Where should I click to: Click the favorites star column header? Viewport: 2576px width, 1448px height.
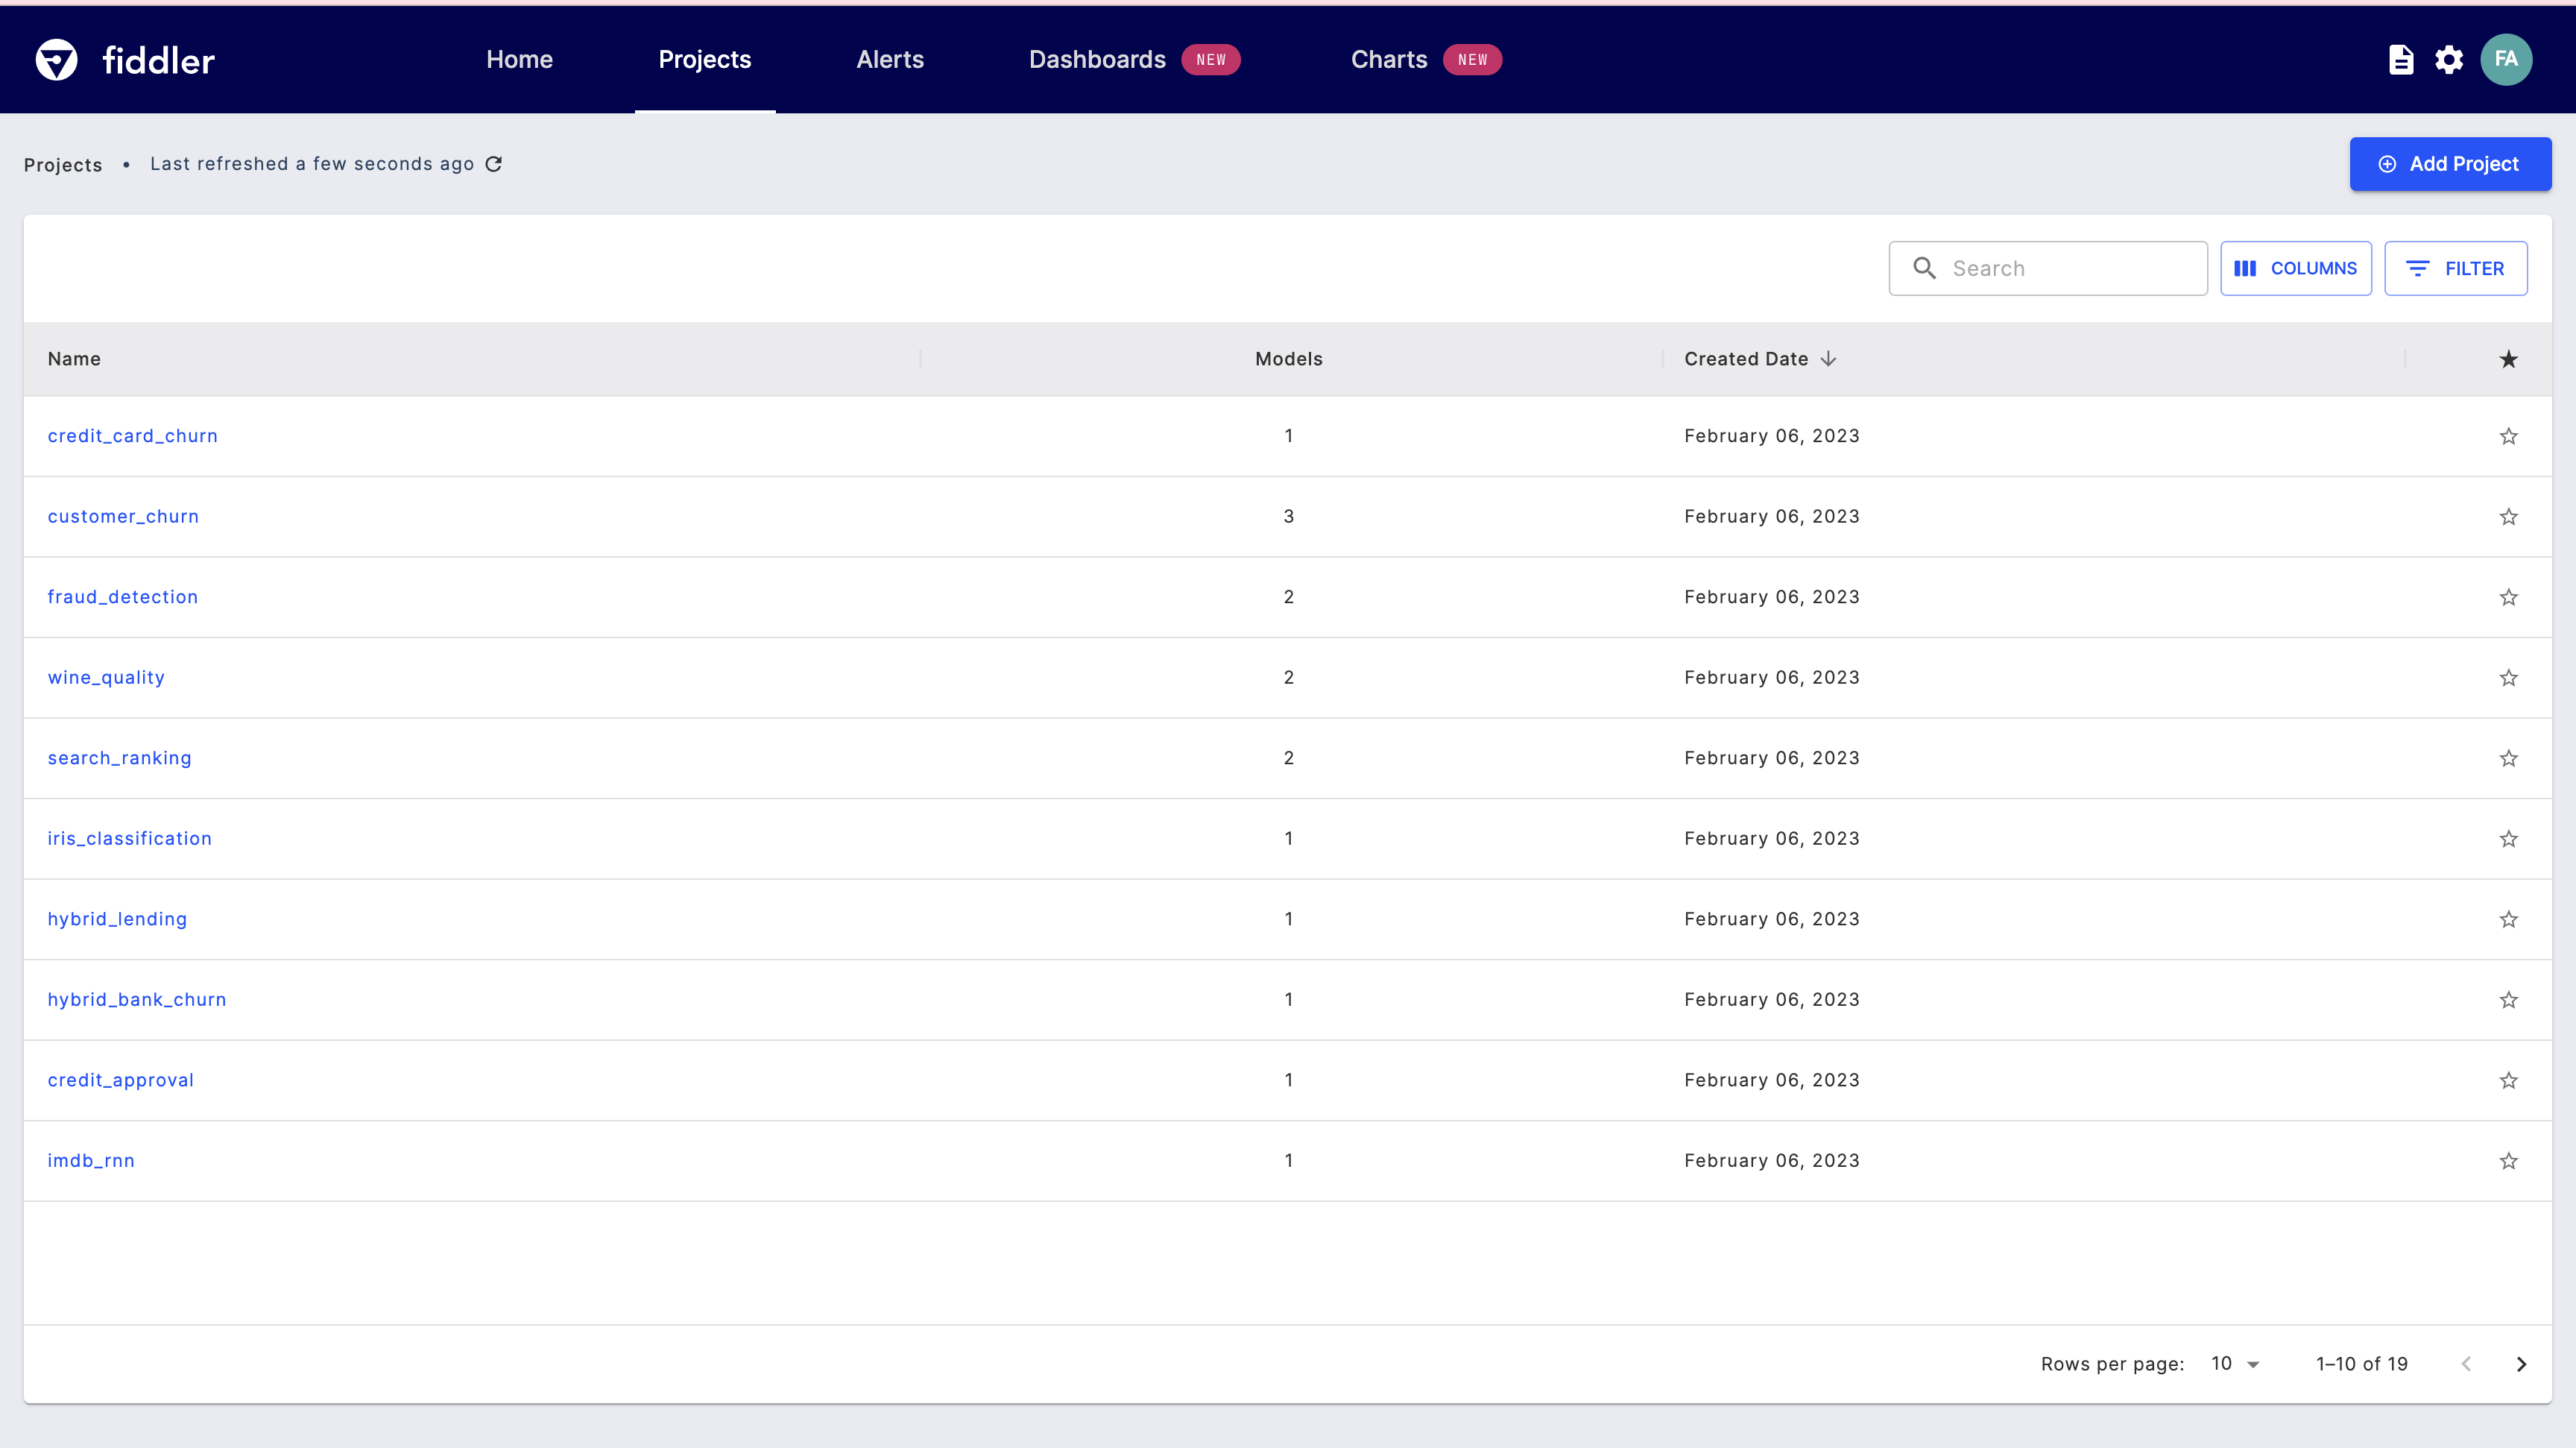point(2509,359)
